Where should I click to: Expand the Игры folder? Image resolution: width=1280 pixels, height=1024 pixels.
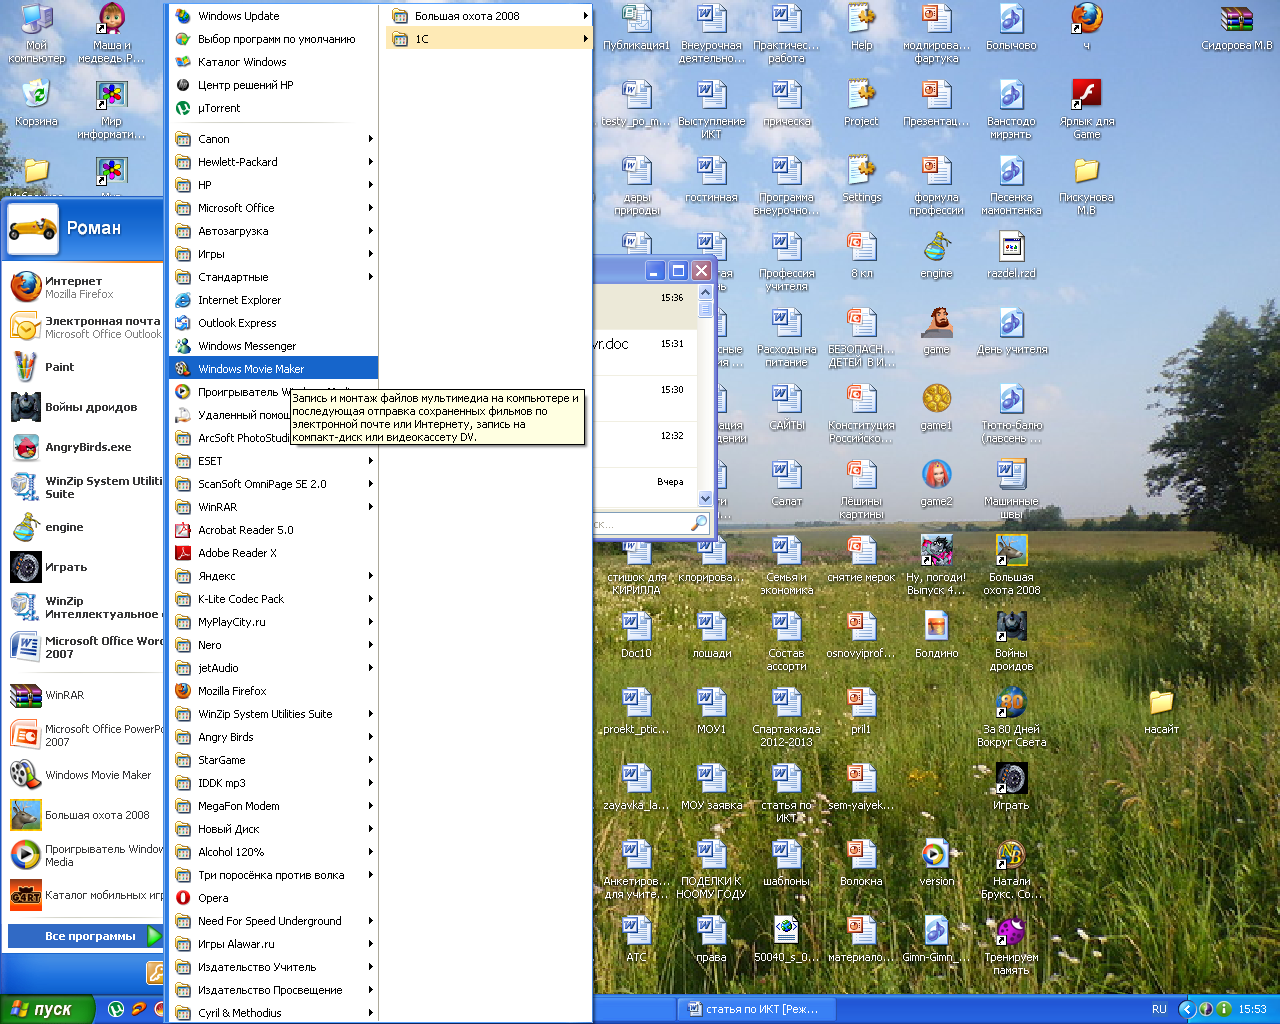274,254
